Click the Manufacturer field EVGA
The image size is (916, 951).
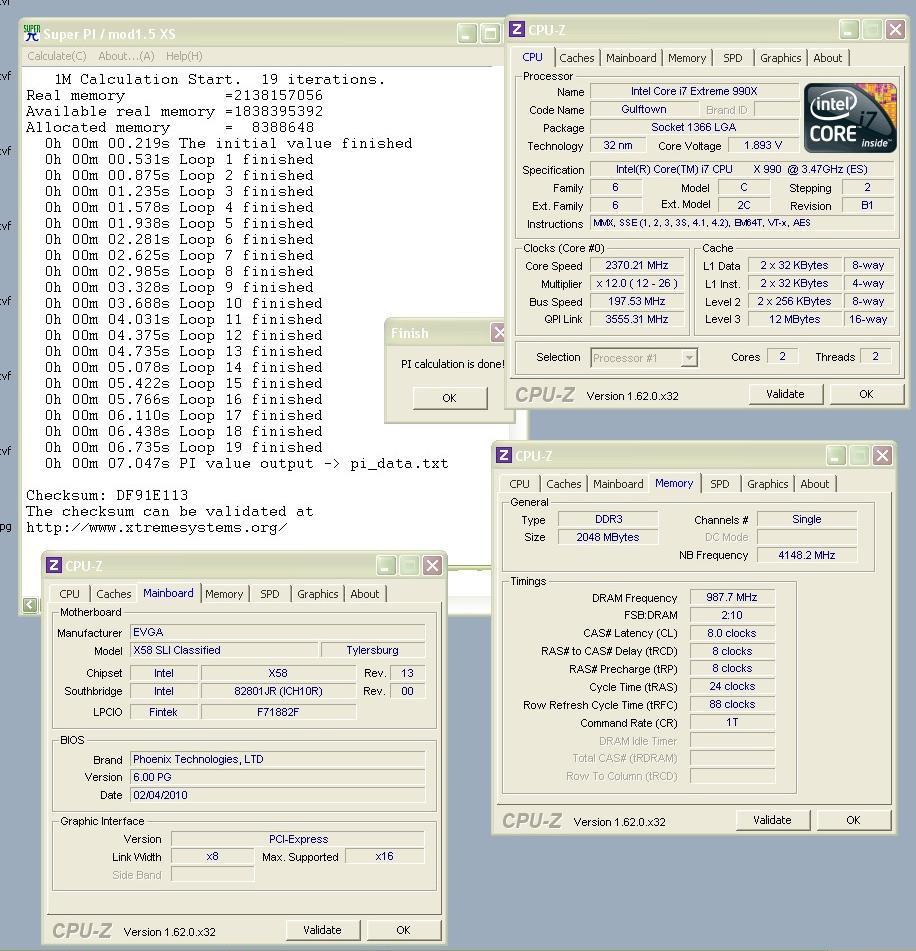[278, 632]
